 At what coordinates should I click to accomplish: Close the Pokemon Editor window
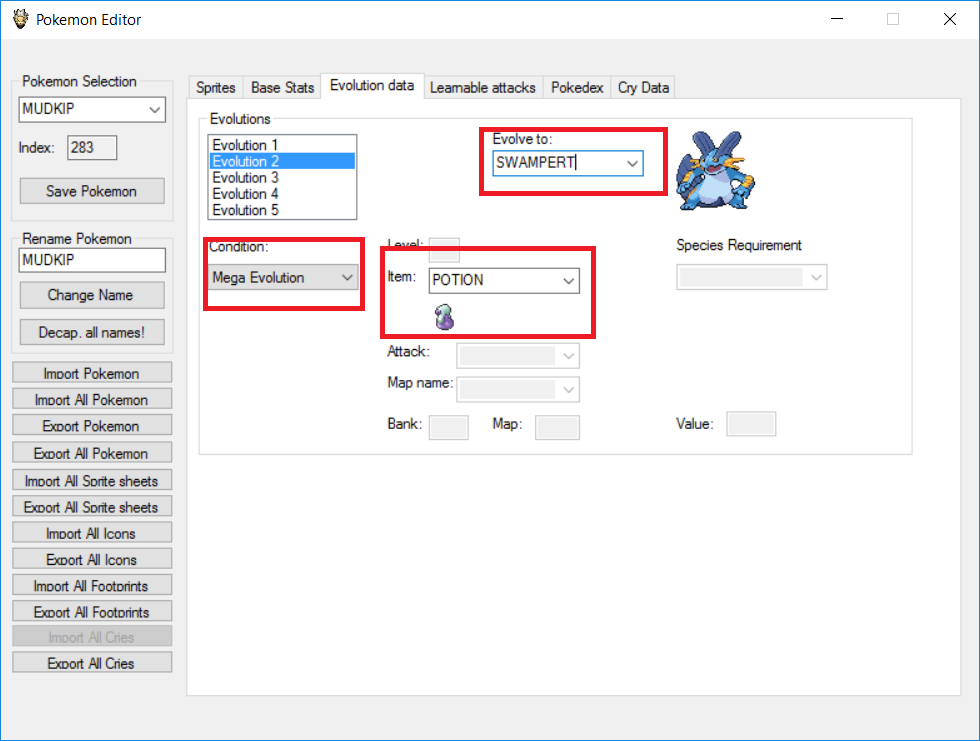(949, 19)
